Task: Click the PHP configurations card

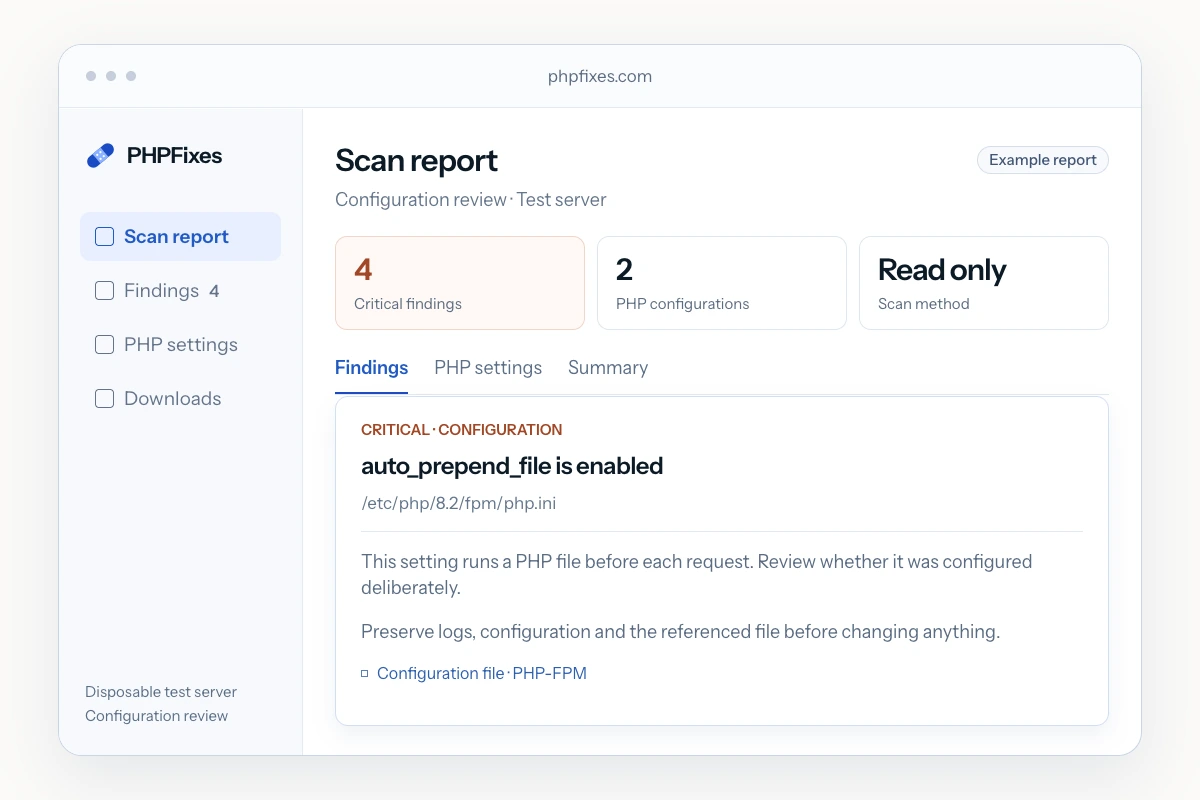Action: 722,283
